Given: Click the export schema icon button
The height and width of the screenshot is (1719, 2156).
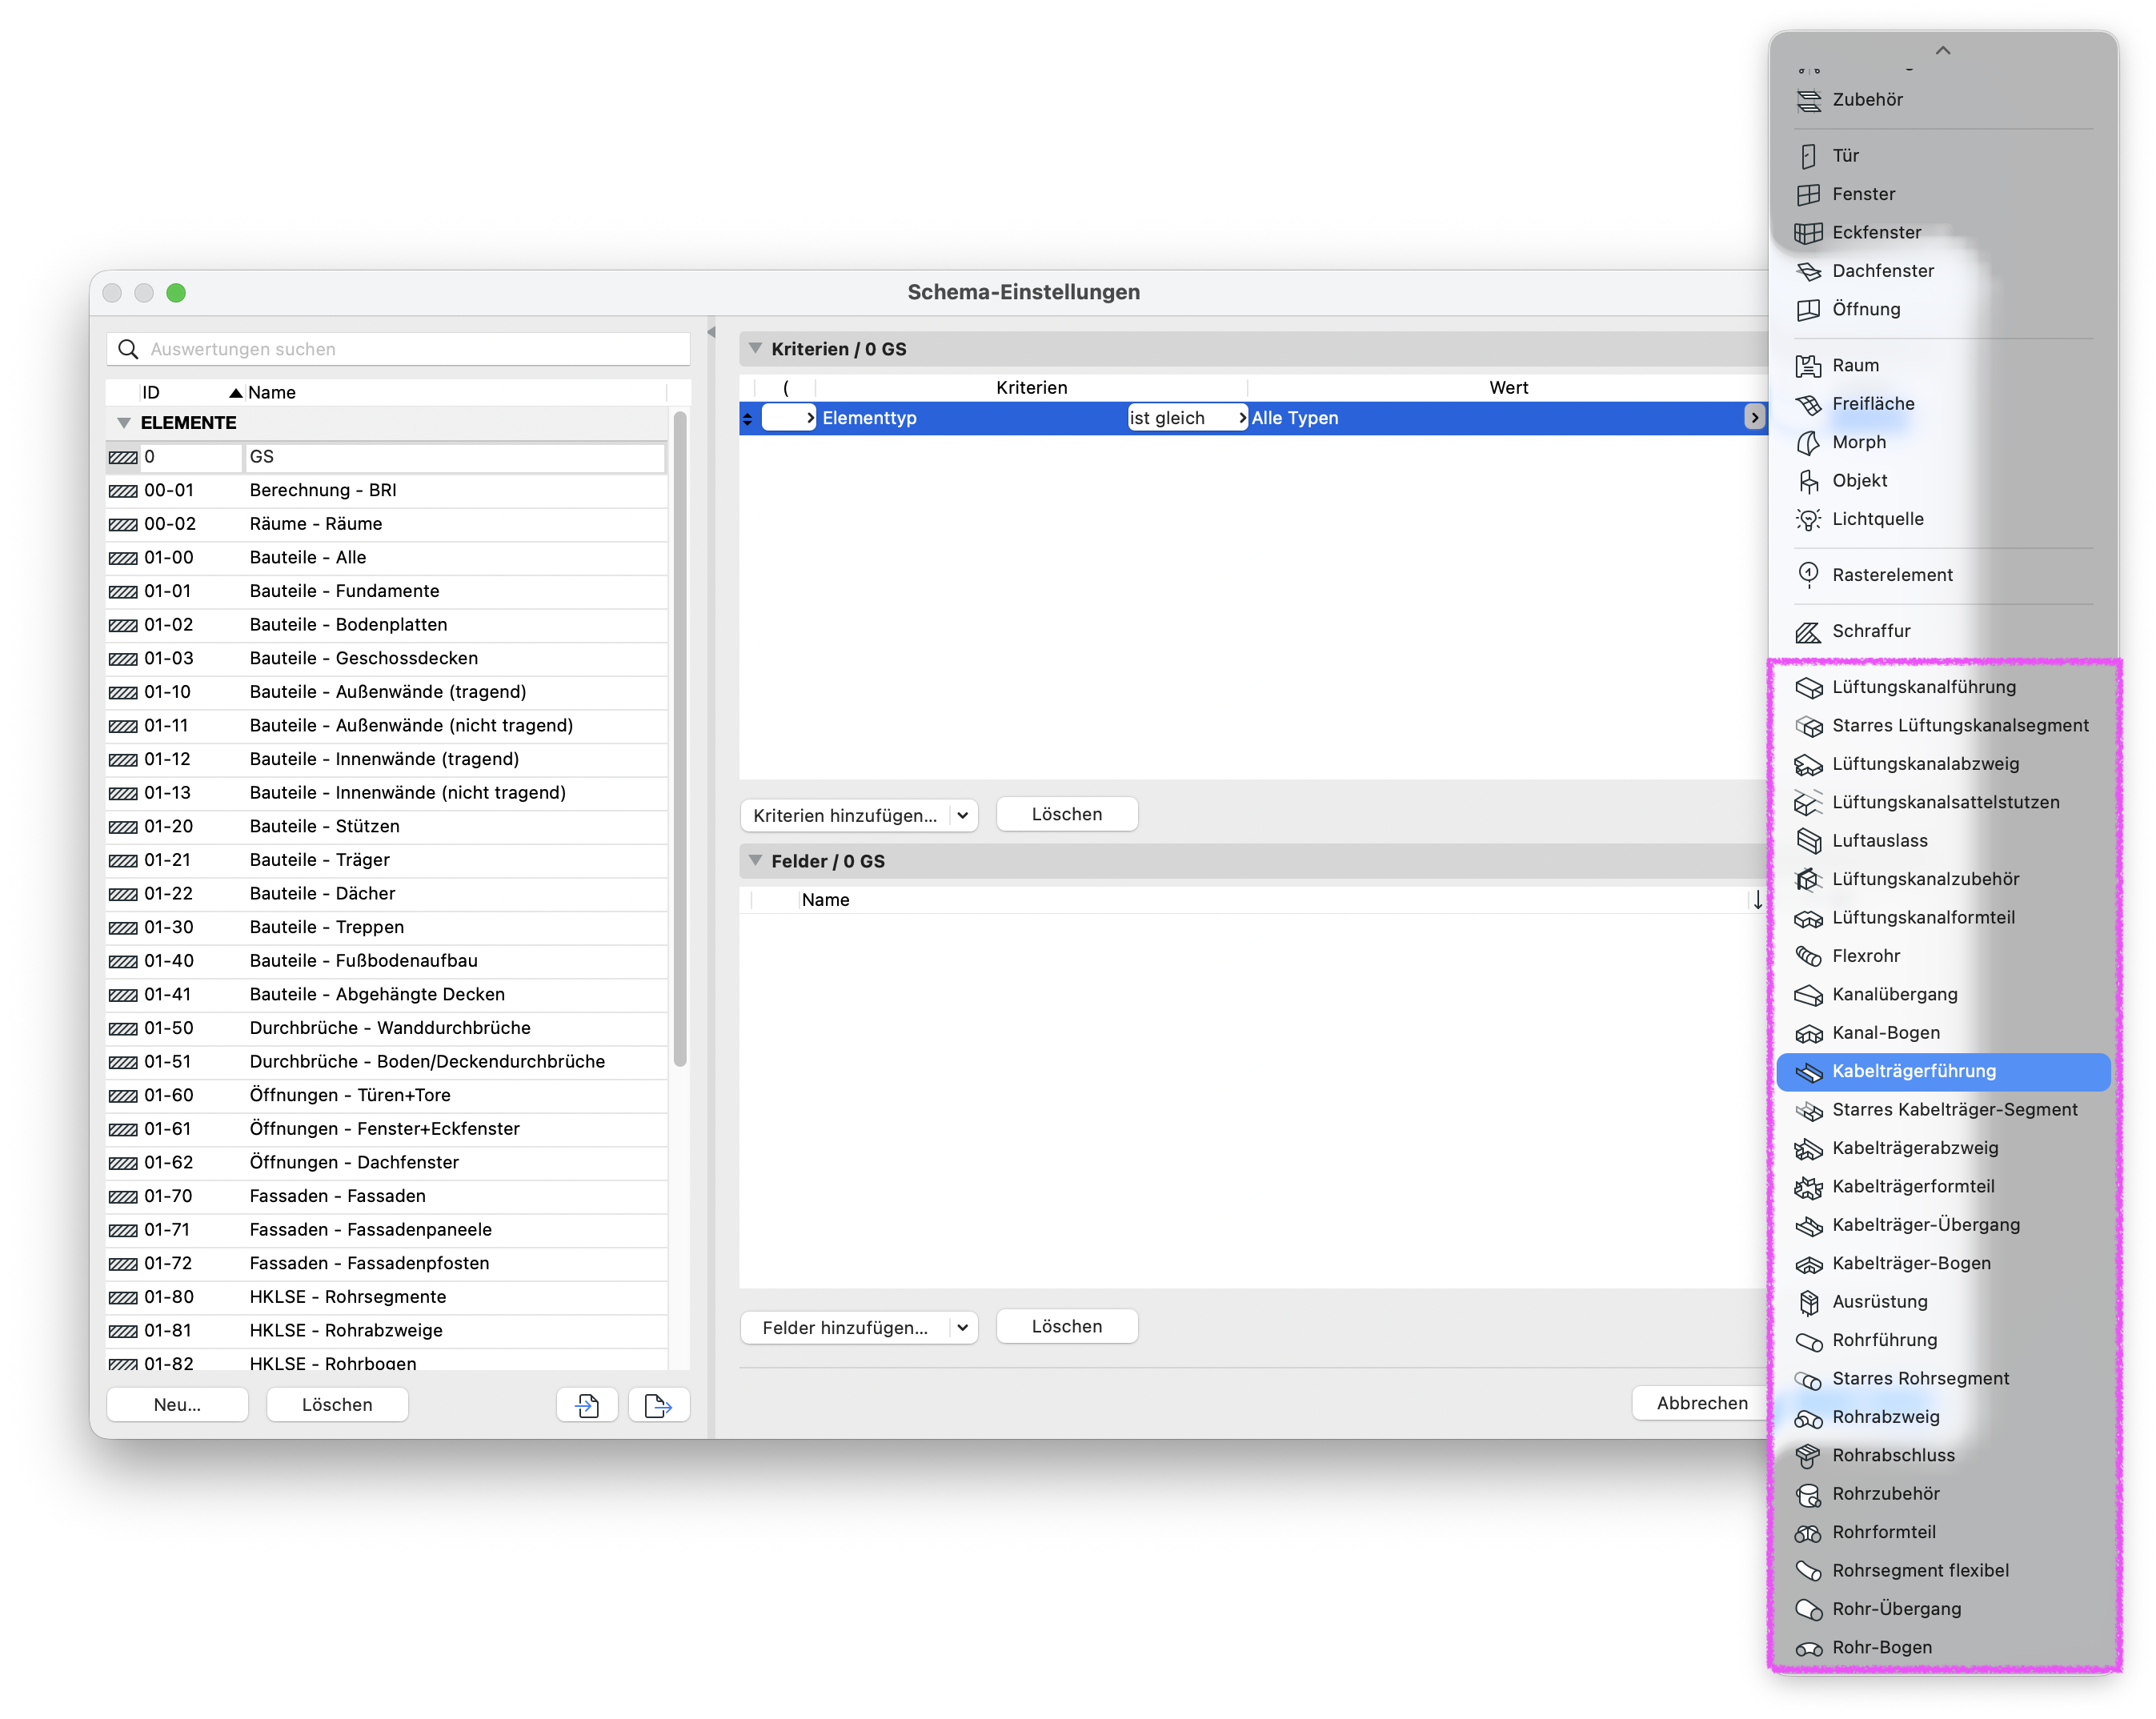Looking at the screenshot, I should 658,1404.
